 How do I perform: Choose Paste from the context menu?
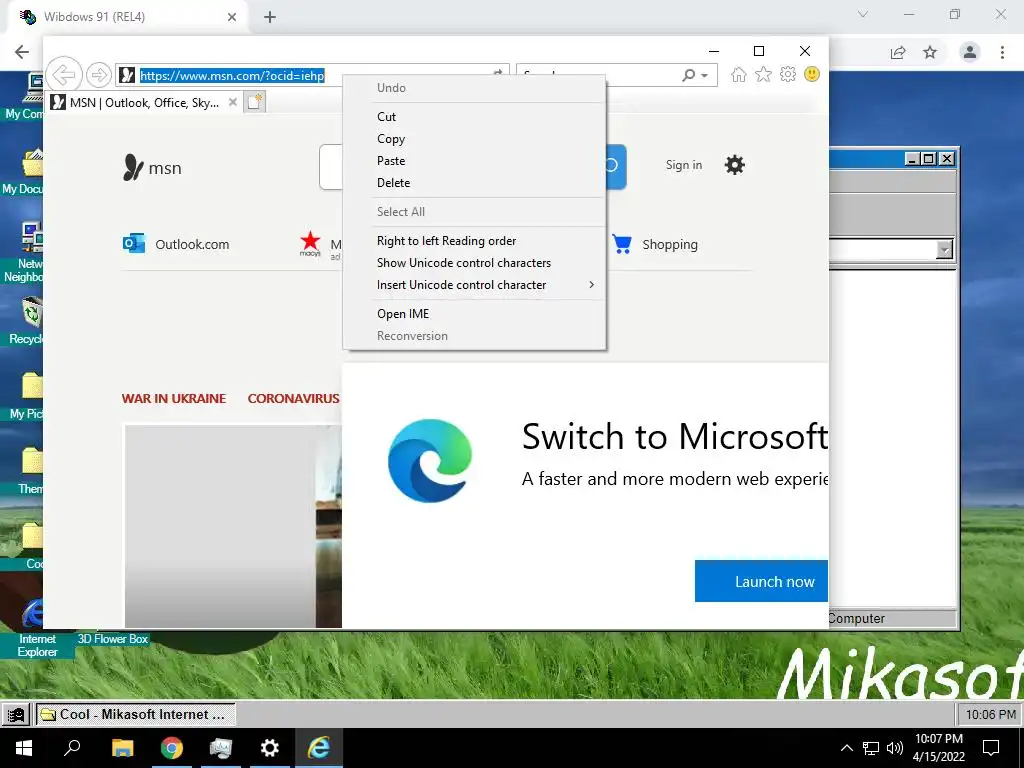coord(473,161)
